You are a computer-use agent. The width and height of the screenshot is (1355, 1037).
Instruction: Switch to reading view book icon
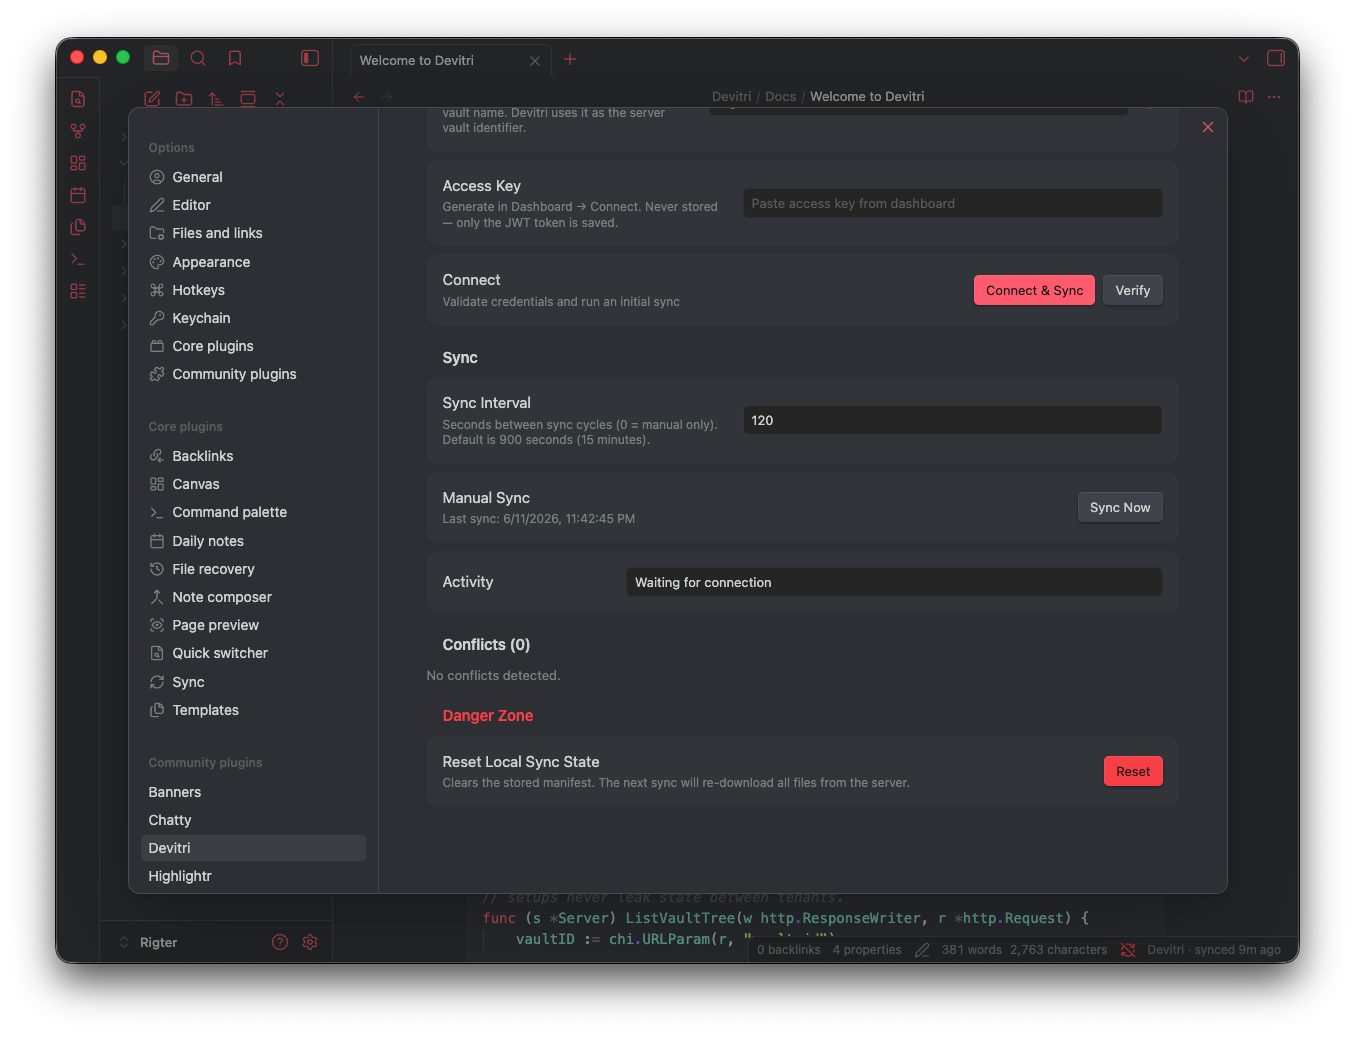tap(1246, 97)
